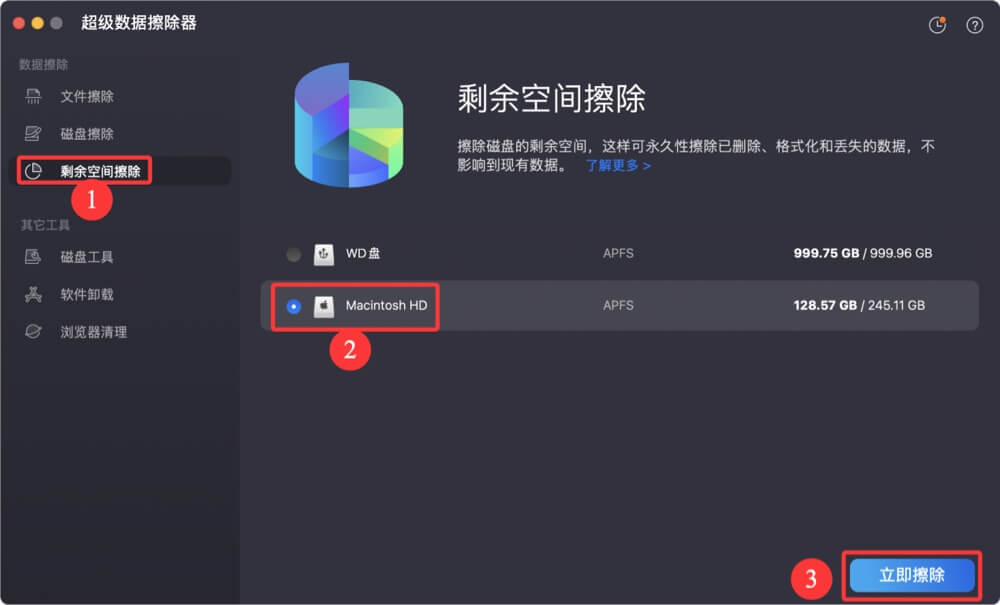Deselect the Macintosh HD disk selector

click(x=293, y=307)
